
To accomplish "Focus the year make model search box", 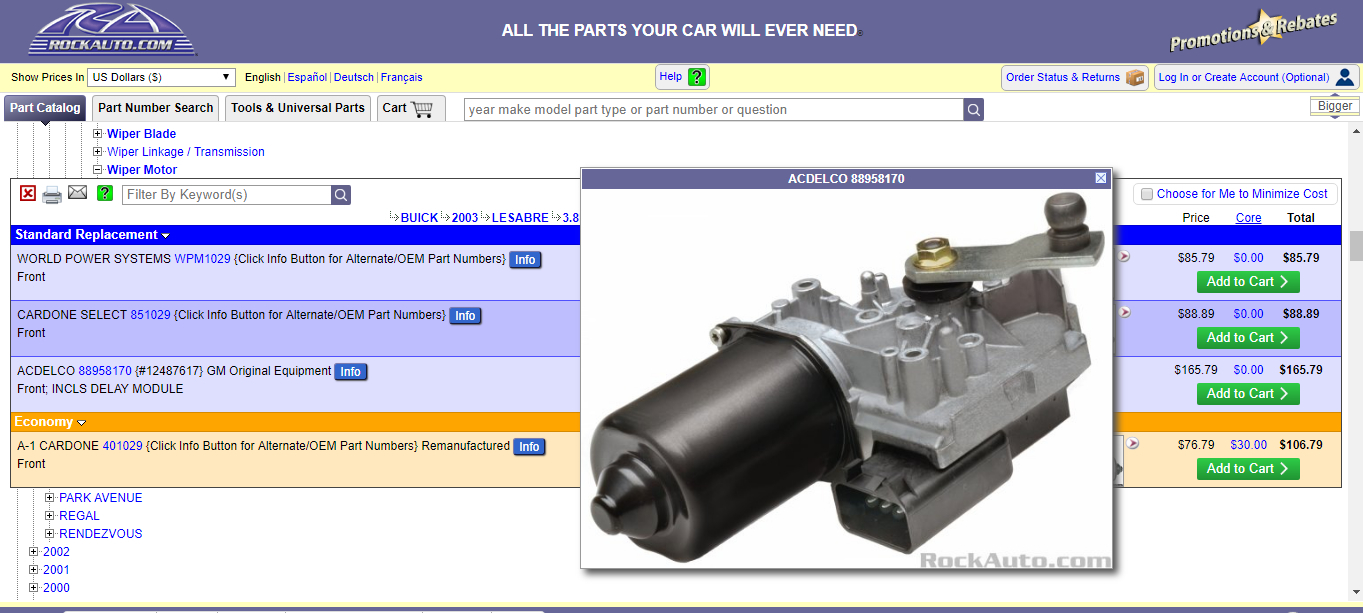I will pyautogui.click(x=714, y=110).
